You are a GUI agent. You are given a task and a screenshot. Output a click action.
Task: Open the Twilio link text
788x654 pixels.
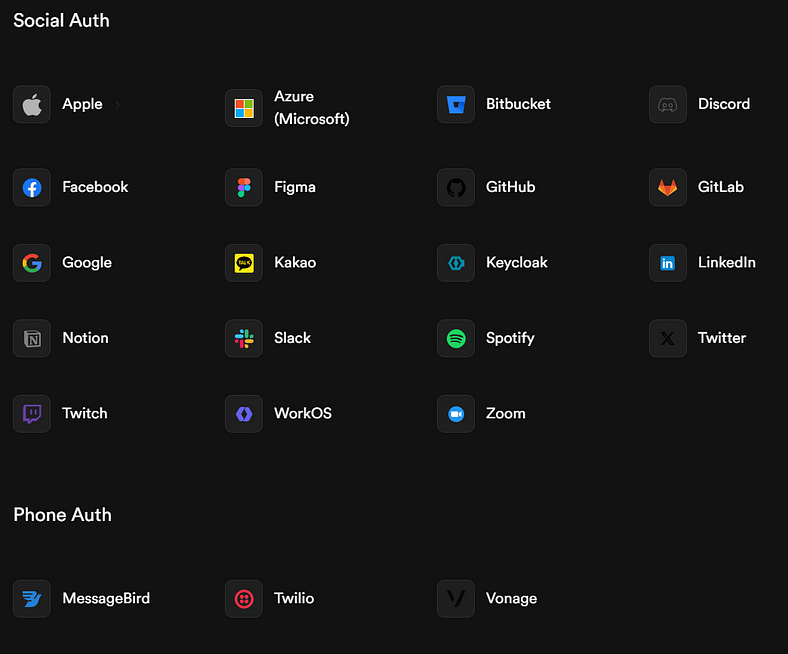click(294, 598)
